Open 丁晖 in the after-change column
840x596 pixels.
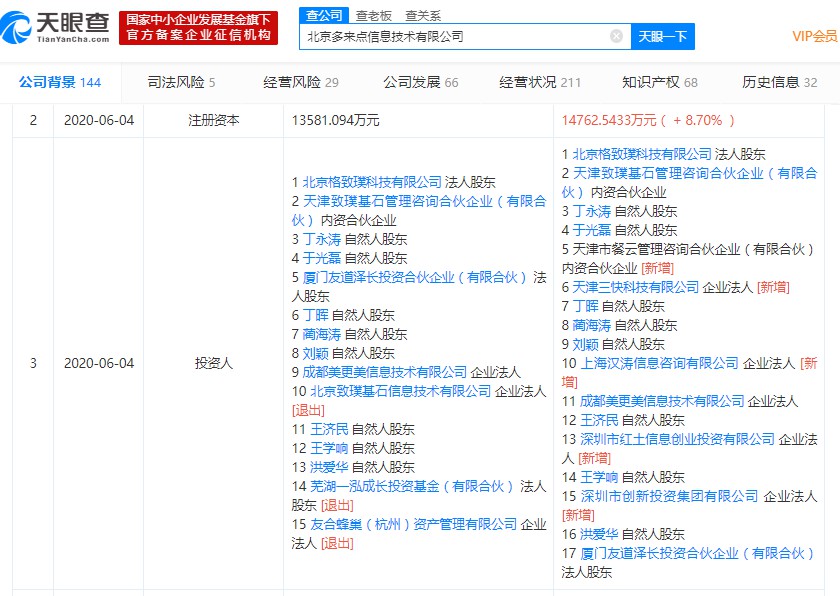[x=585, y=306]
